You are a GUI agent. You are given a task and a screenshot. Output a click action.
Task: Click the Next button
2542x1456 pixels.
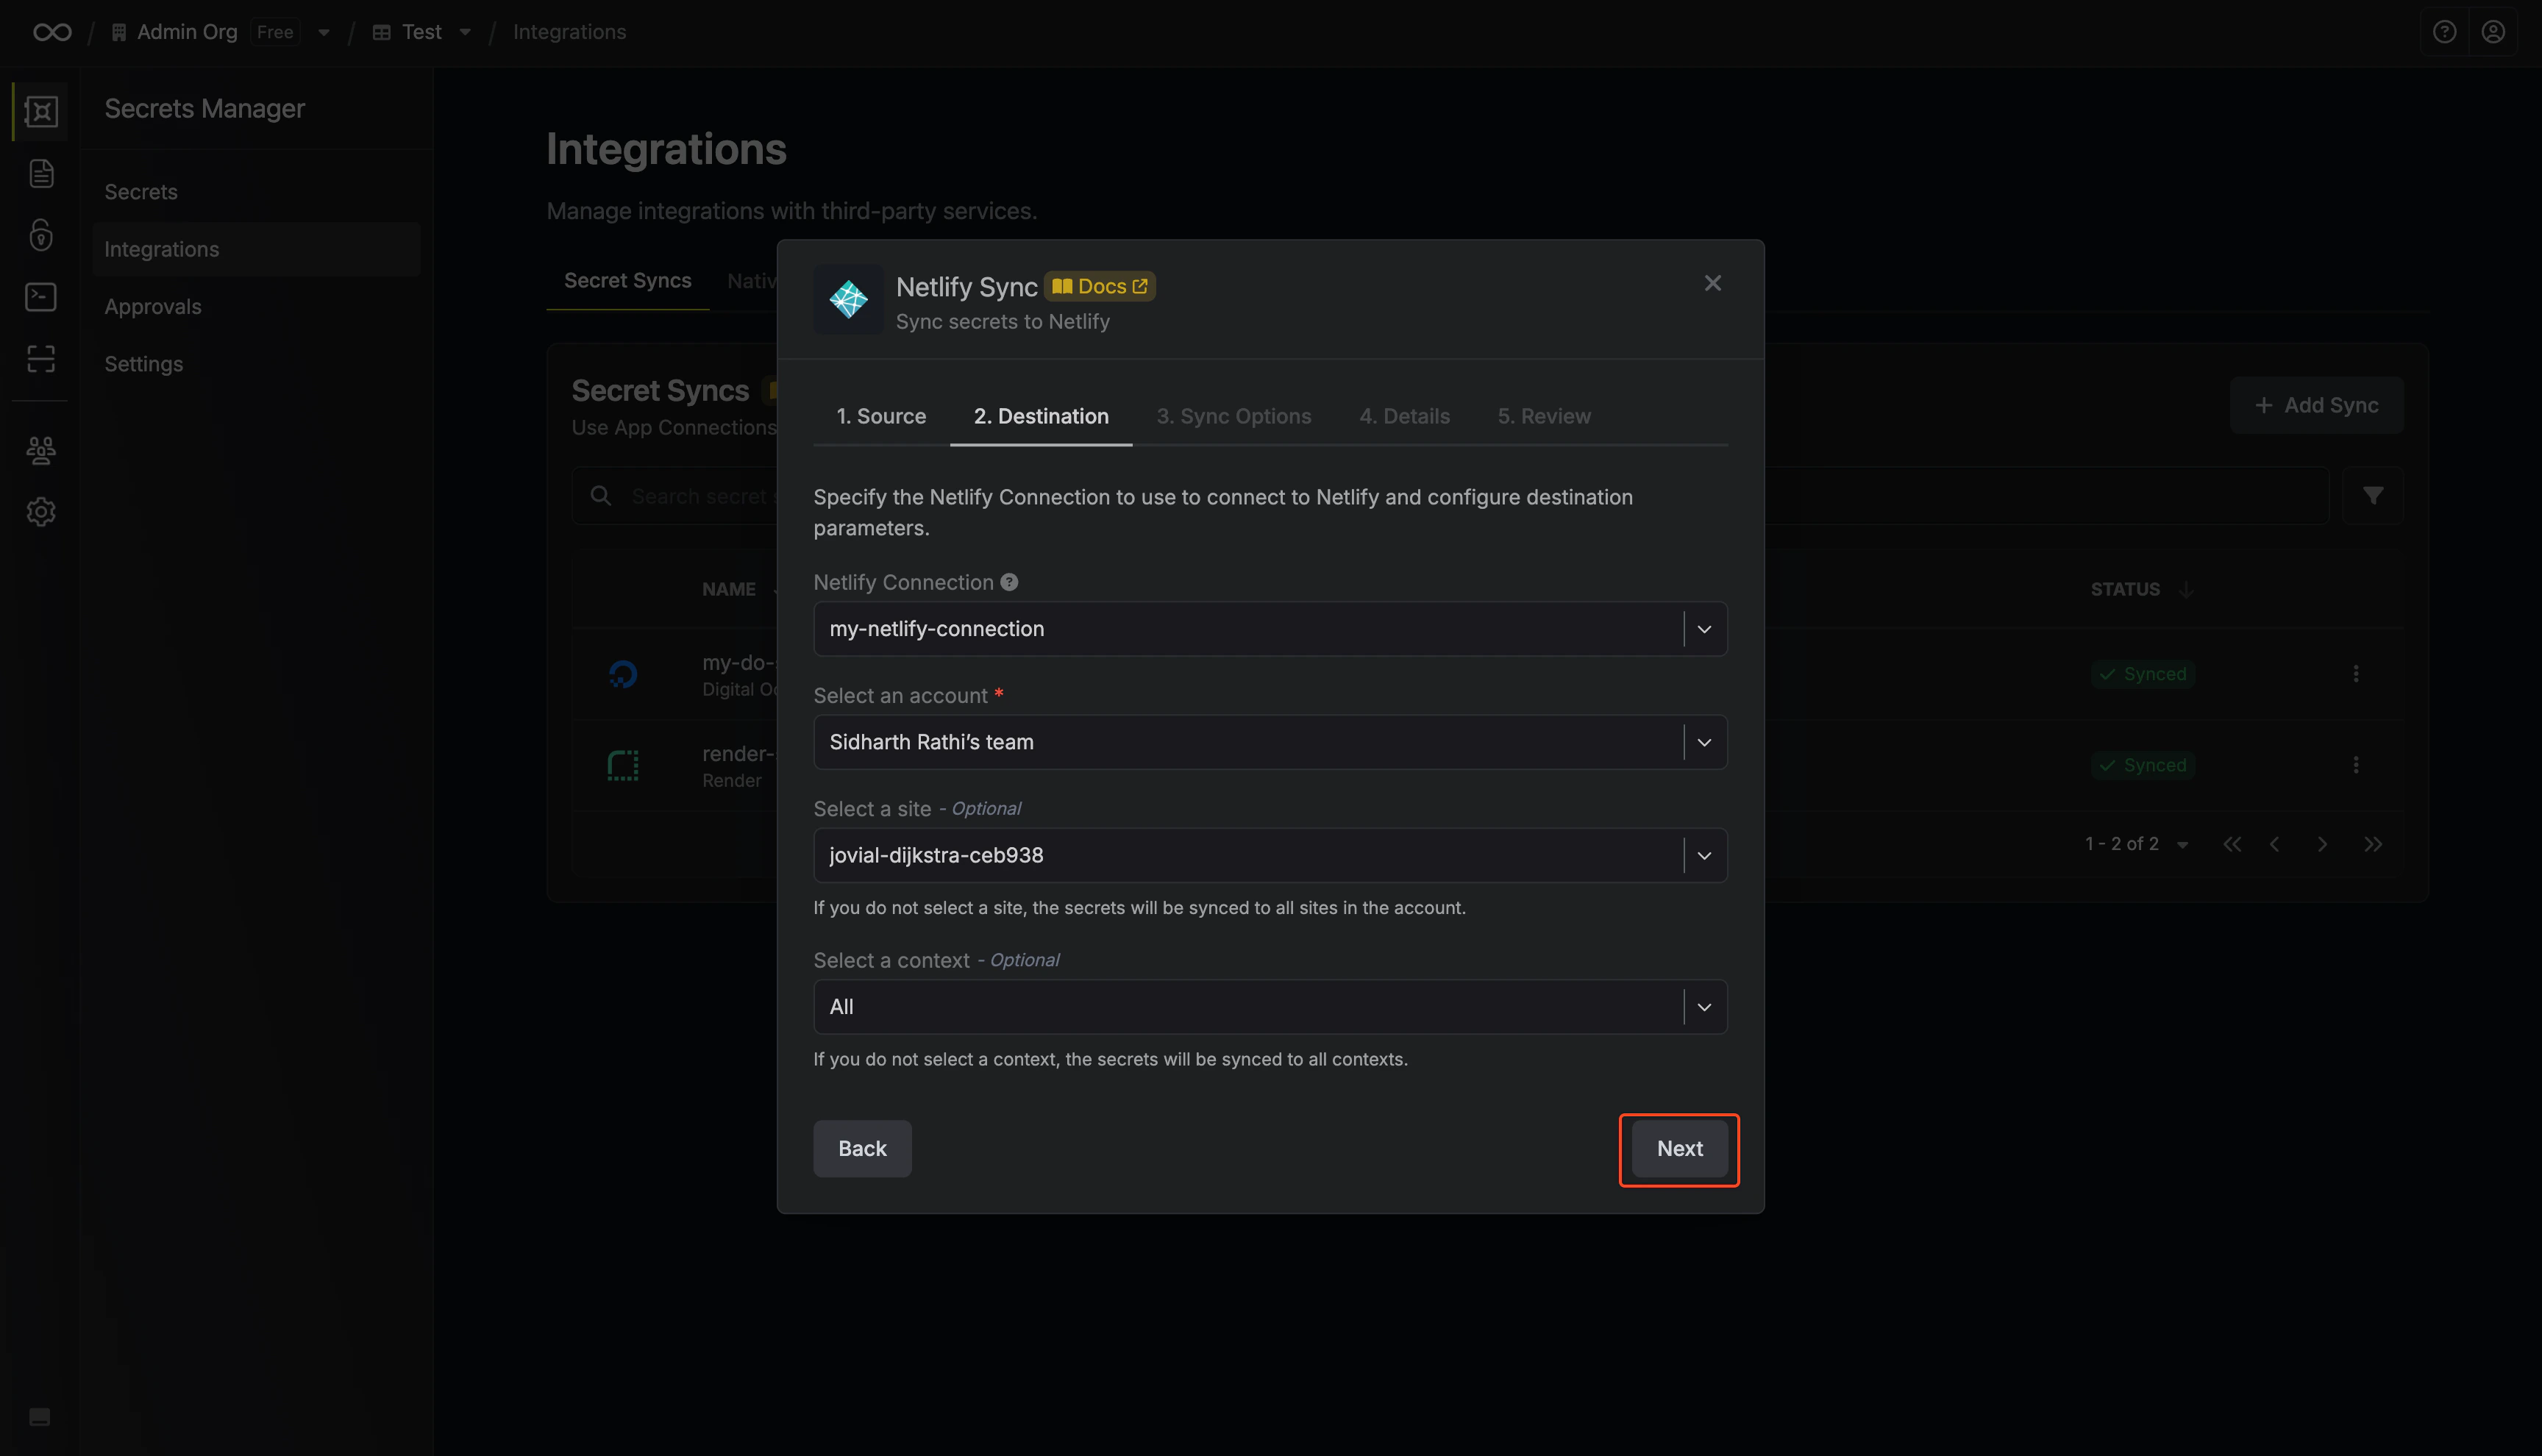1679,1148
